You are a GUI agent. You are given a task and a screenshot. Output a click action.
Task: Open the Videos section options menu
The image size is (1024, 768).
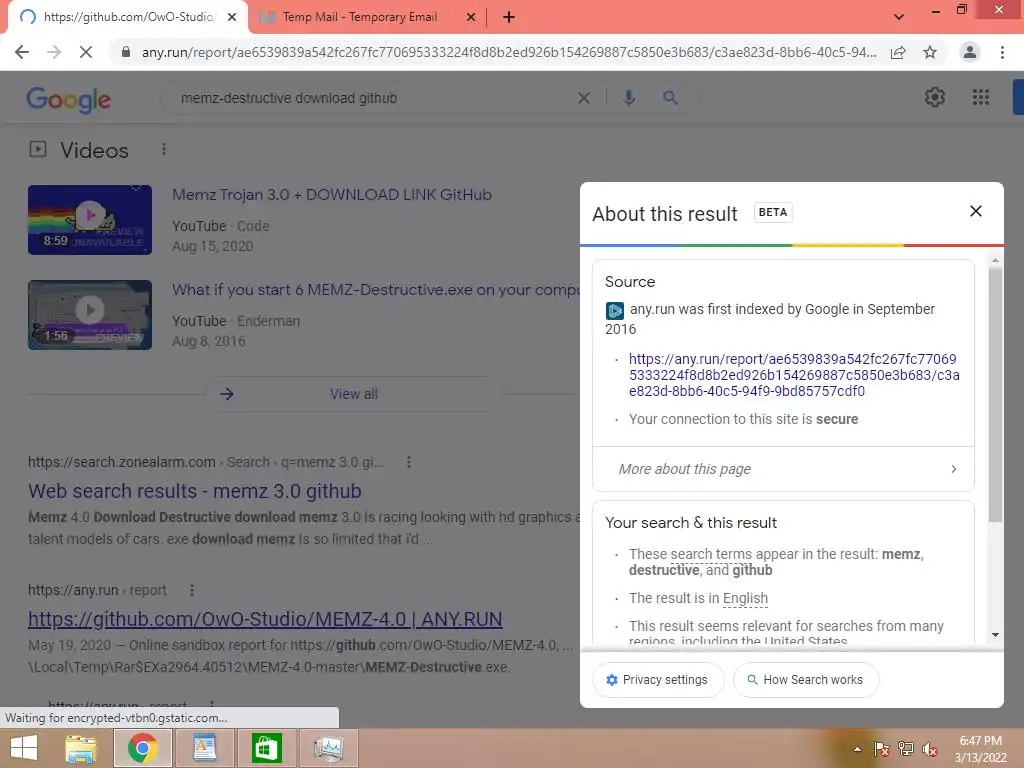click(164, 150)
